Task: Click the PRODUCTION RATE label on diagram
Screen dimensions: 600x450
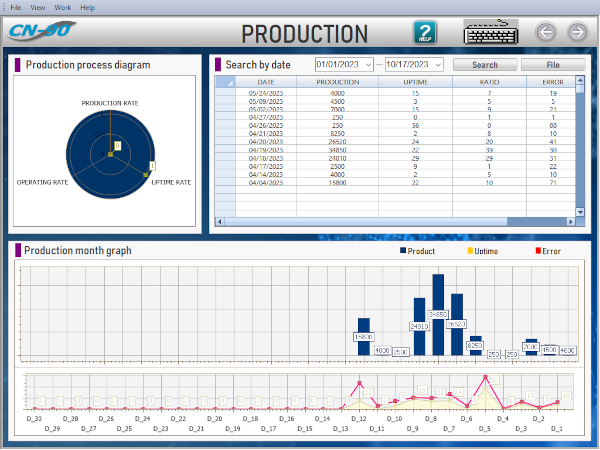Action: (110, 103)
